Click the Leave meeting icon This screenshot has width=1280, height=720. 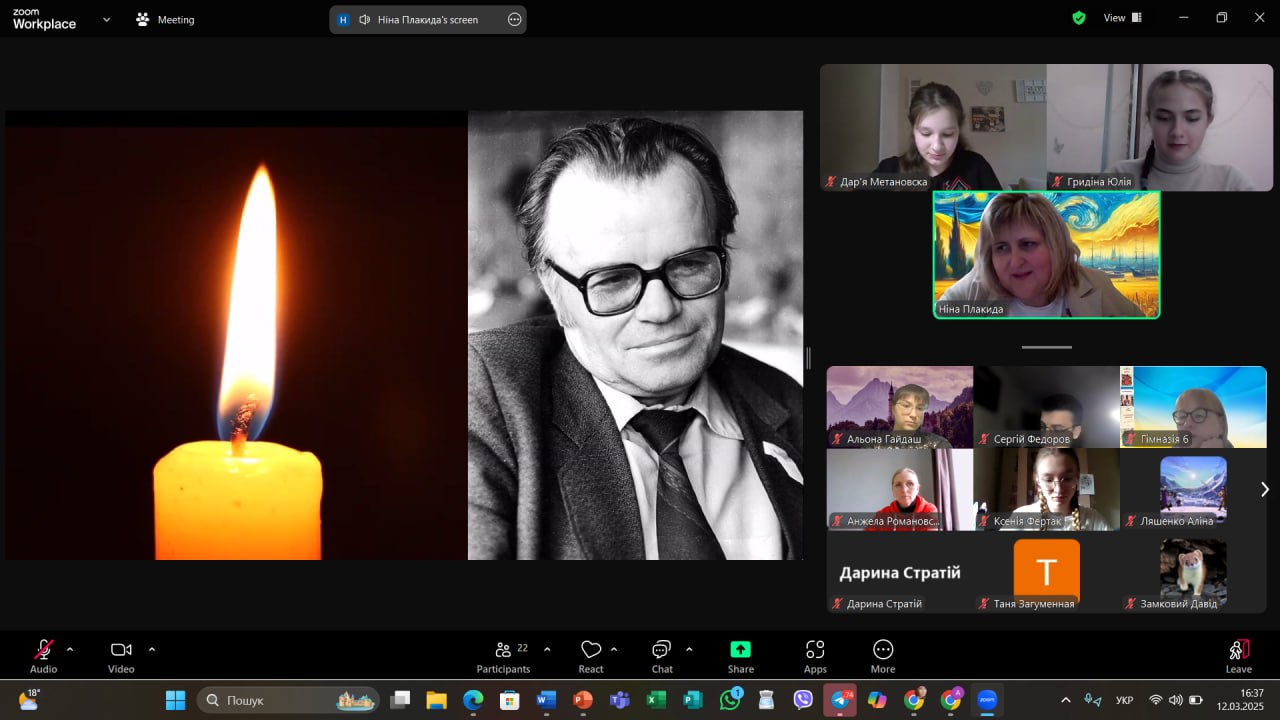click(1238, 650)
